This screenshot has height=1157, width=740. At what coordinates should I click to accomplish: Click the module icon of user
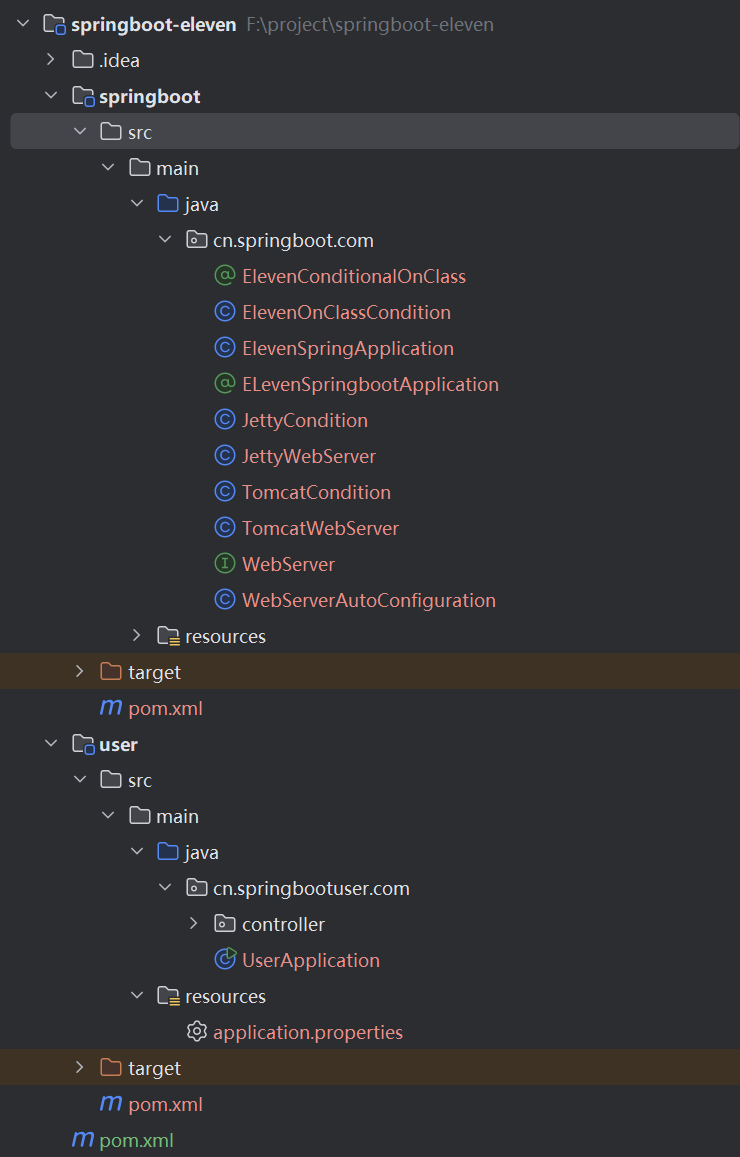83,744
